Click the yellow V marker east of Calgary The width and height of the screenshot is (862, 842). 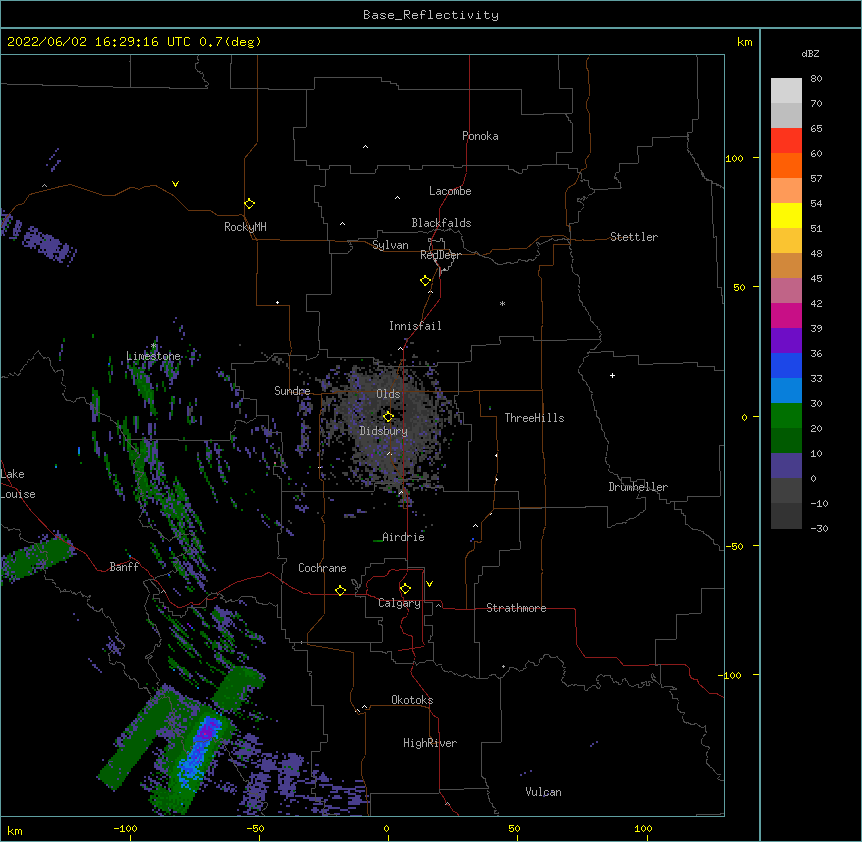(429, 584)
